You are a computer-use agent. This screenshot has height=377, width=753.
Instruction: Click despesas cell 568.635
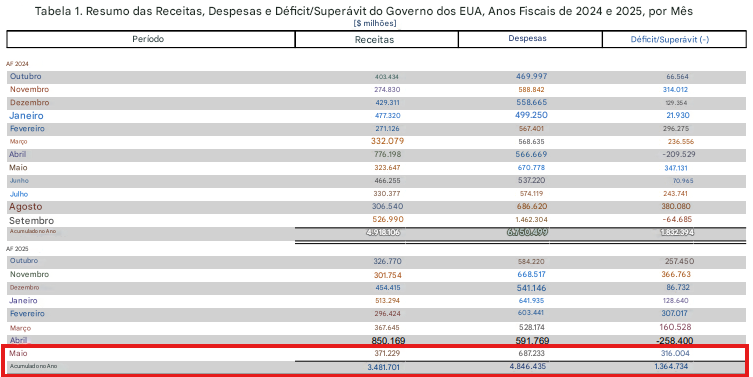531,142
